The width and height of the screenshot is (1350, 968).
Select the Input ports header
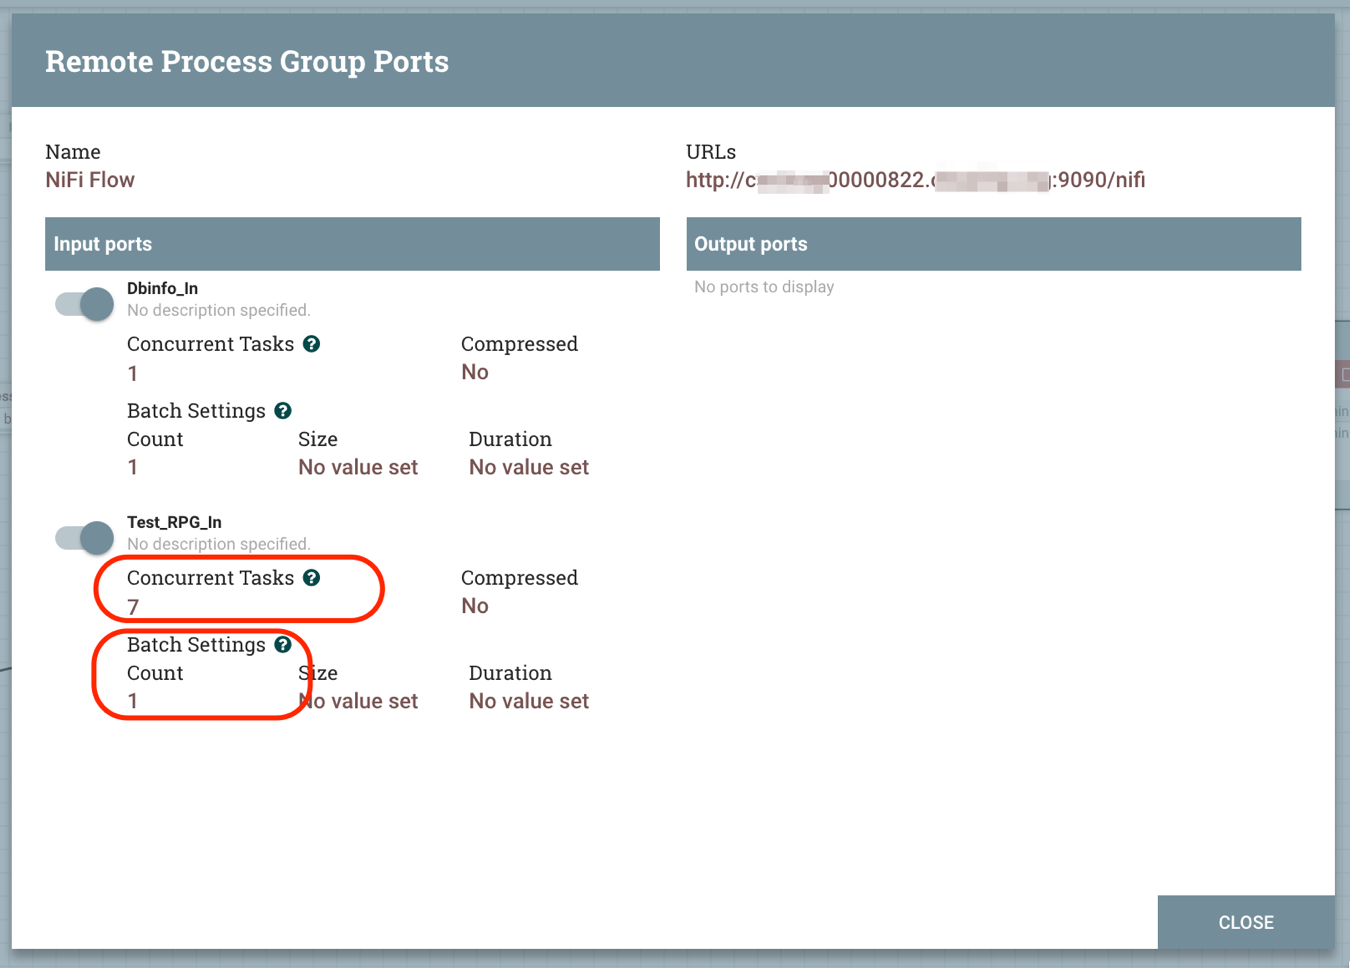tap(102, 243)
